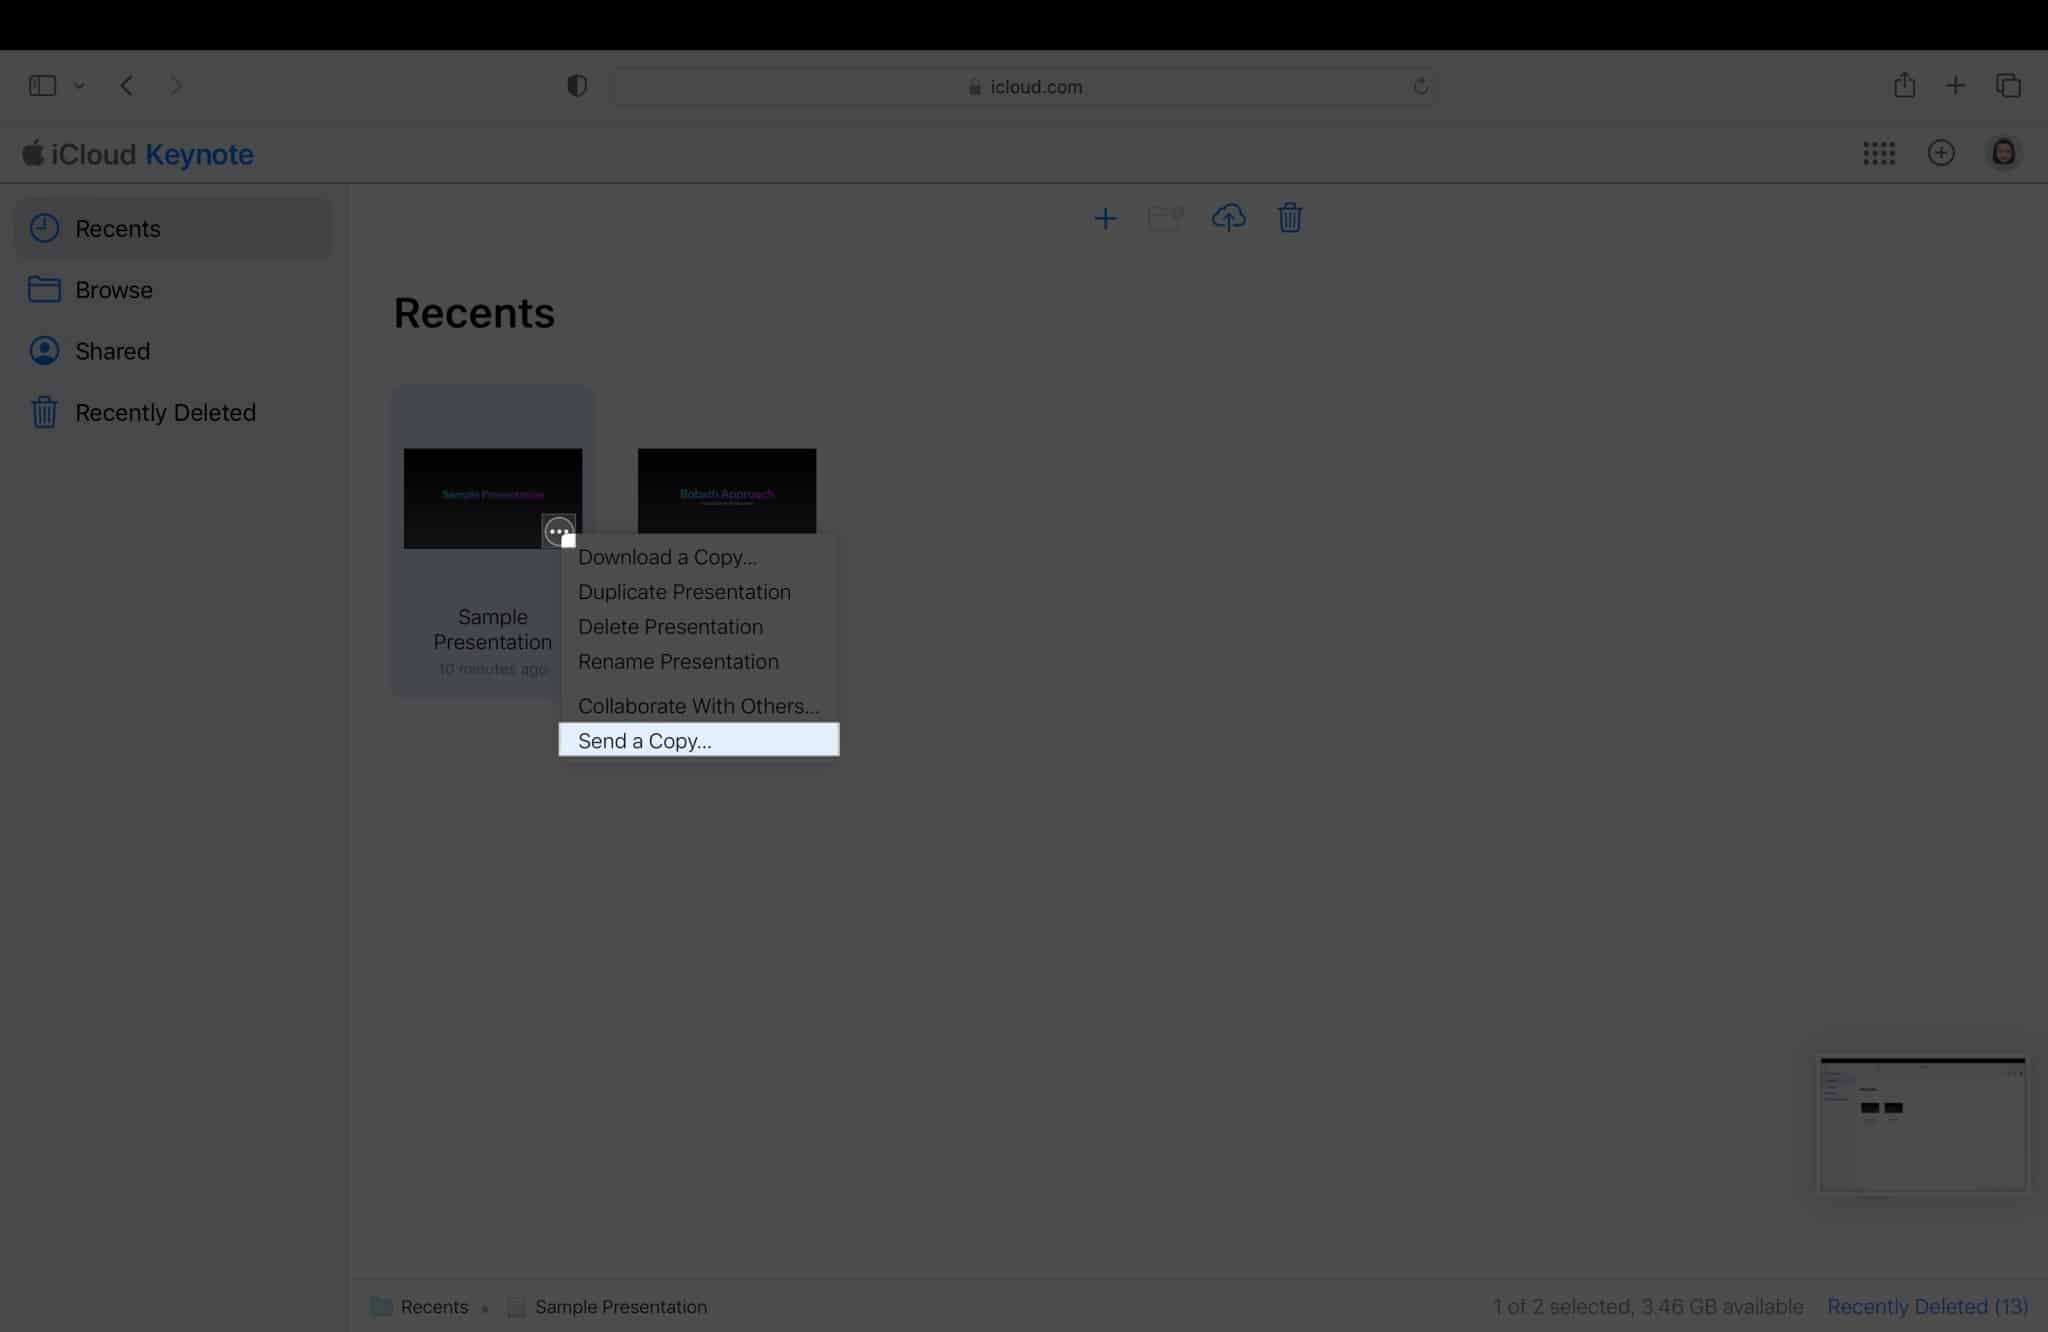Open the Safari share icon
The width and height of the screenshot is (2048, 1332).
tap(1904, 85)
